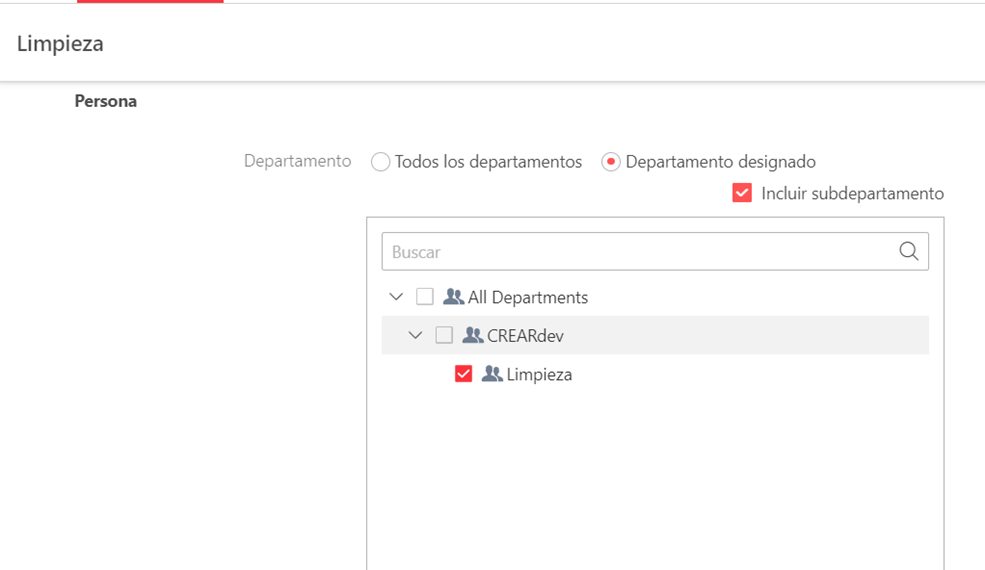
Task: Select the Limpieza entry in the tree
Action: pyautogui.click(x=539, y=374)
